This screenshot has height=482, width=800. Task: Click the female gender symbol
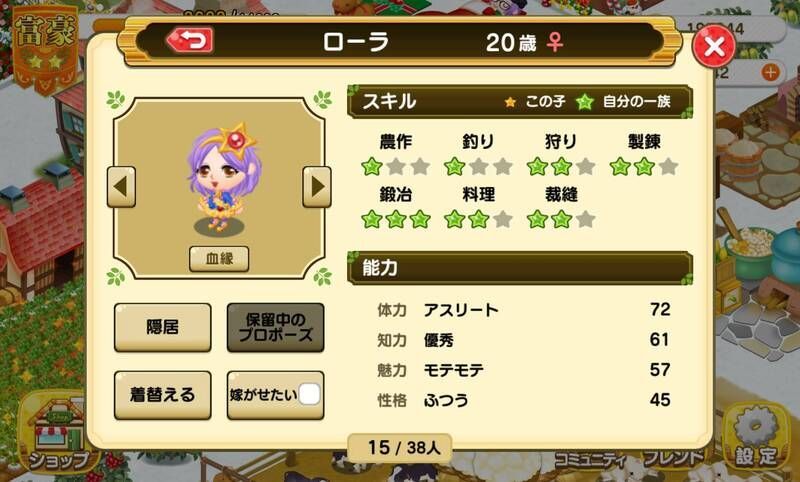click(x=555, y=42)
